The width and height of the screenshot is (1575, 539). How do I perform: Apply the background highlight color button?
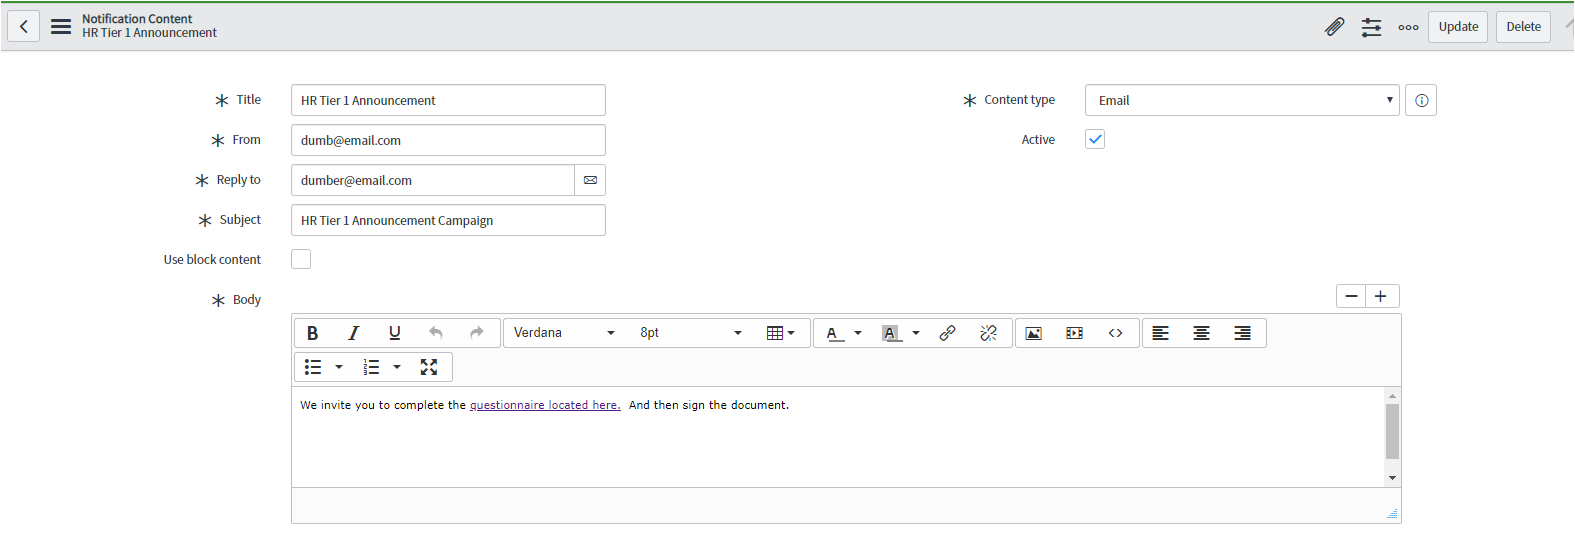pos(889,333)
